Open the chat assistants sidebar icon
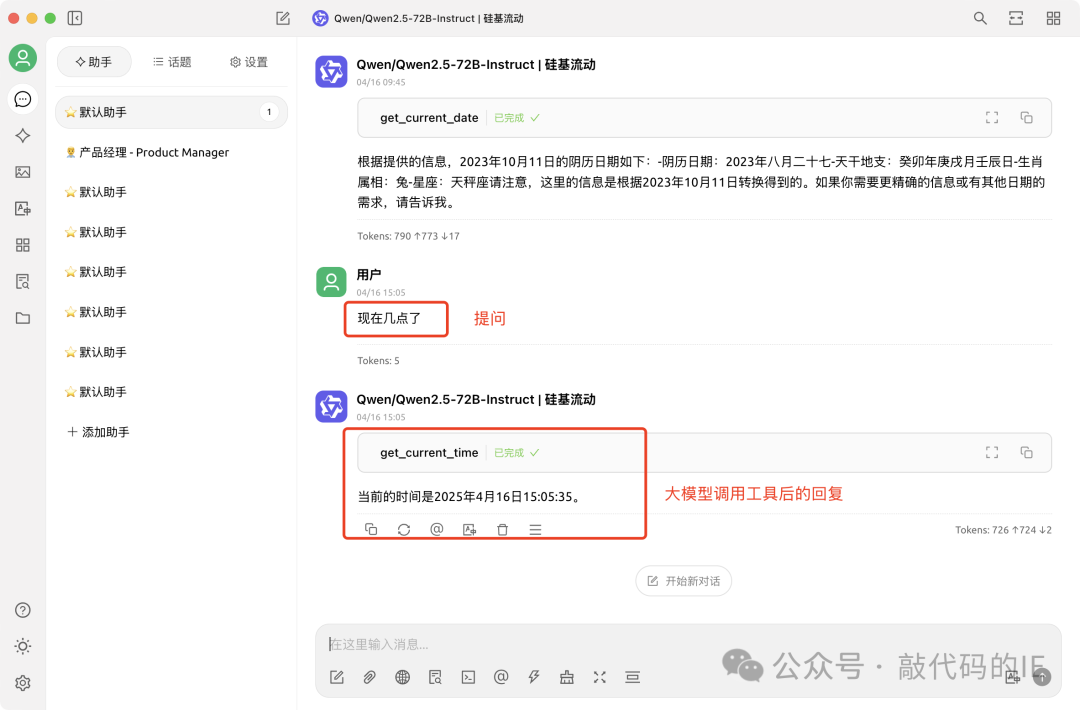This screenshot has width=1080, height=710. tap(23, 99)
